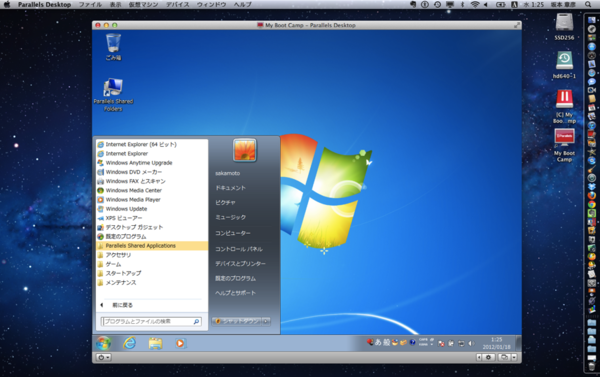Open the Parallels power button dropdown
Viewport: 600px width, 377px height.
tap(103, 357)
